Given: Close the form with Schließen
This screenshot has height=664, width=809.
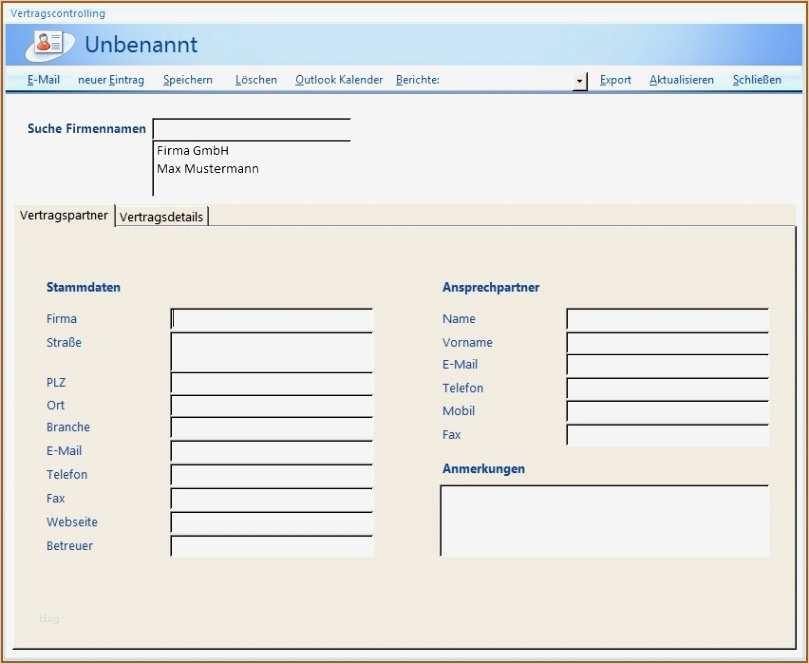Looking at the screenshot, I should point(756,80).
